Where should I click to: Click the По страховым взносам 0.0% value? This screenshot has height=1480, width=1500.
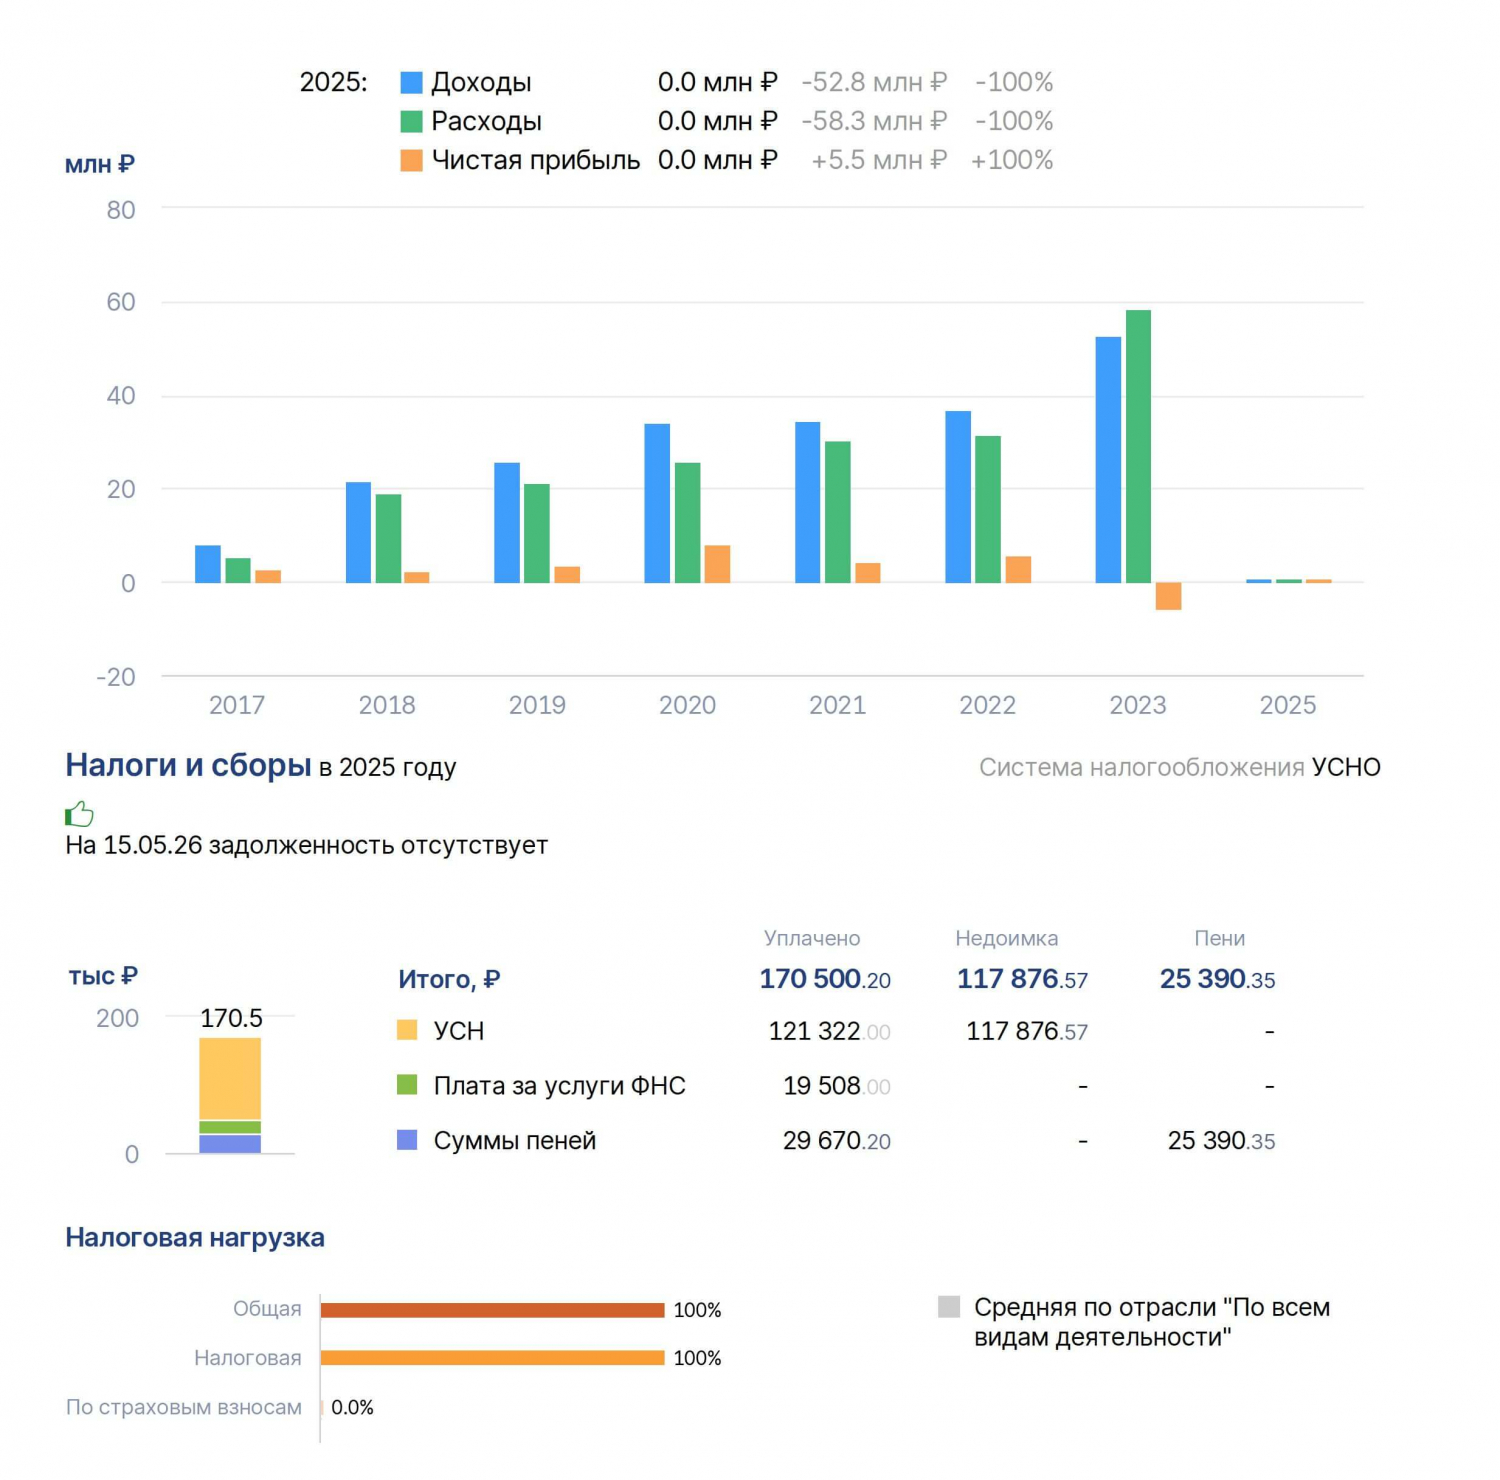tap(352, 1407)
